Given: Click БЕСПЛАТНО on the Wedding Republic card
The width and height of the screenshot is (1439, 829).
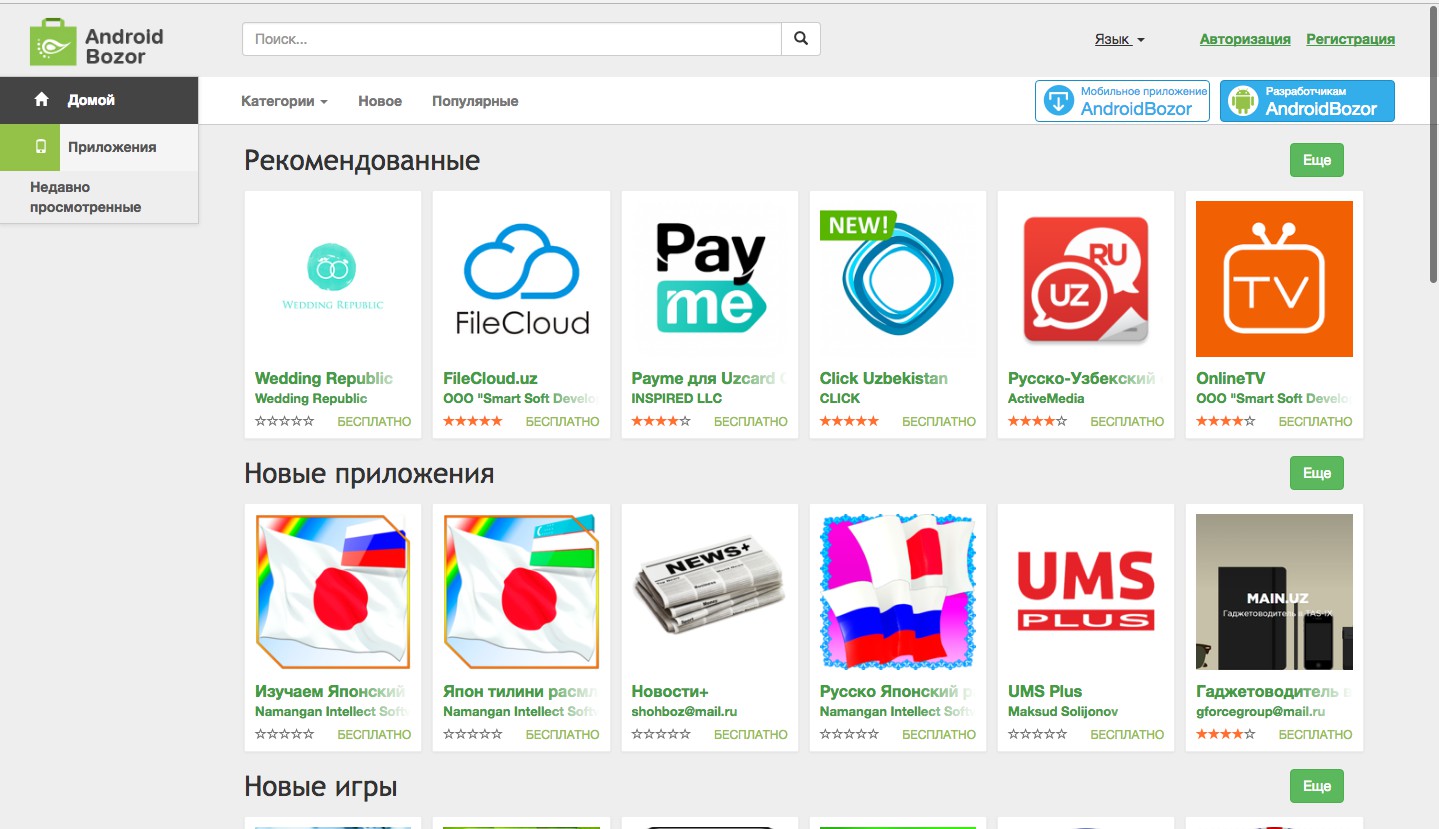Looking at the screenshot, I should click(x=374, y=421).
